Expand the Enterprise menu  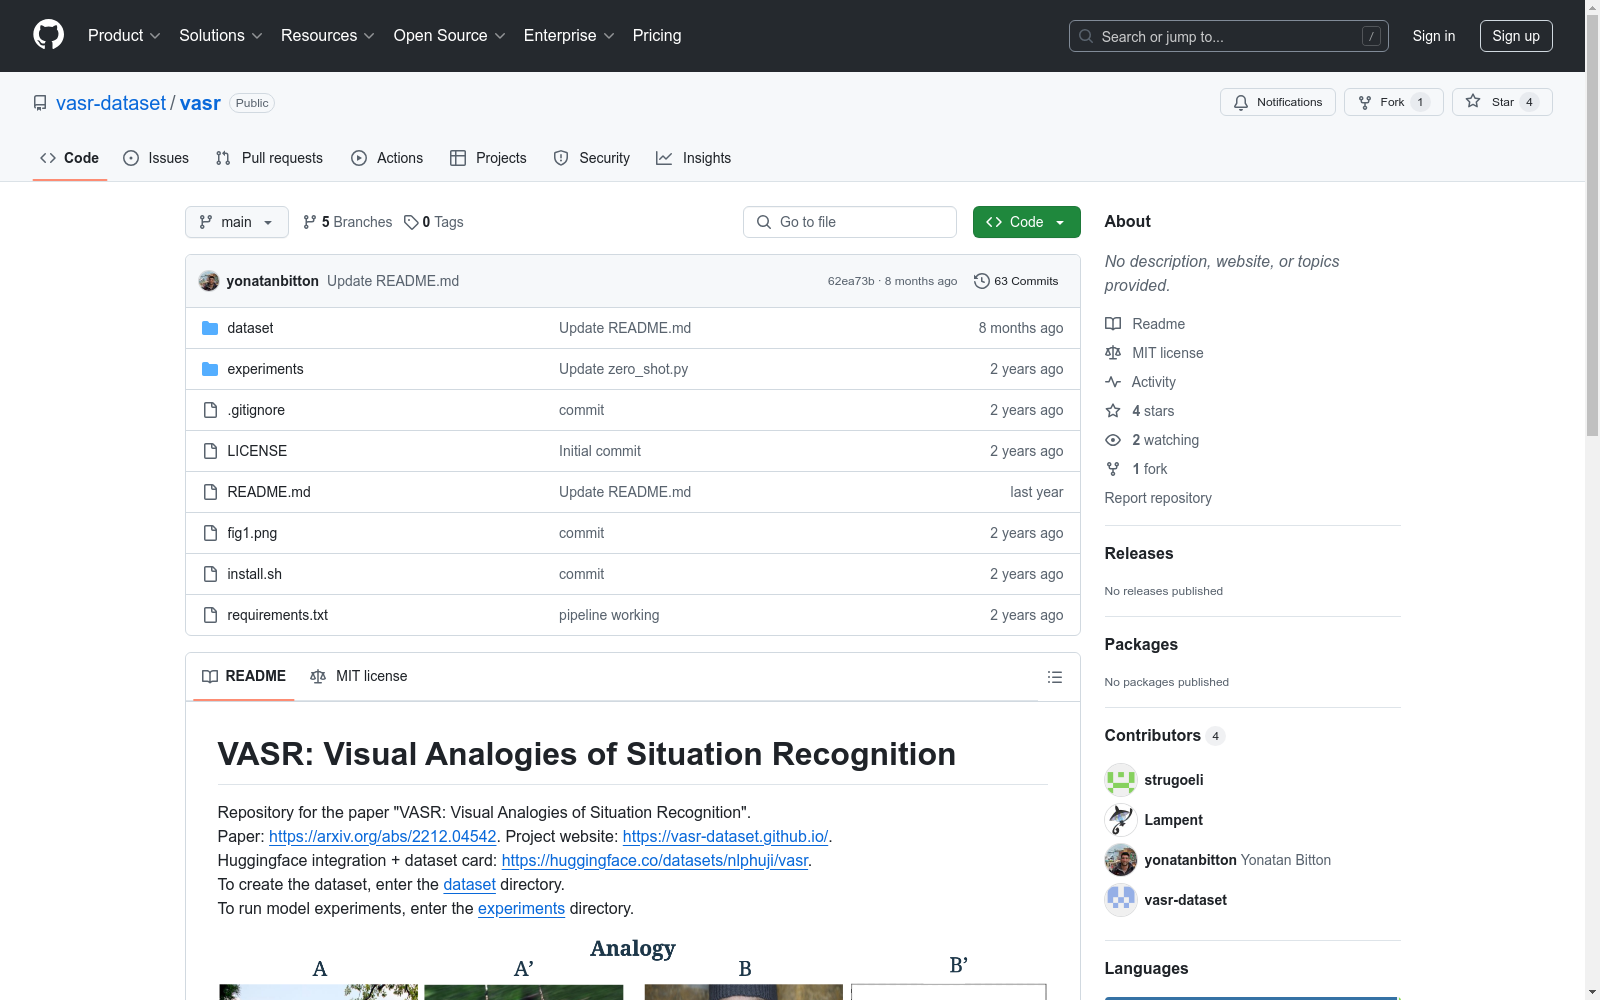[569, 36]
